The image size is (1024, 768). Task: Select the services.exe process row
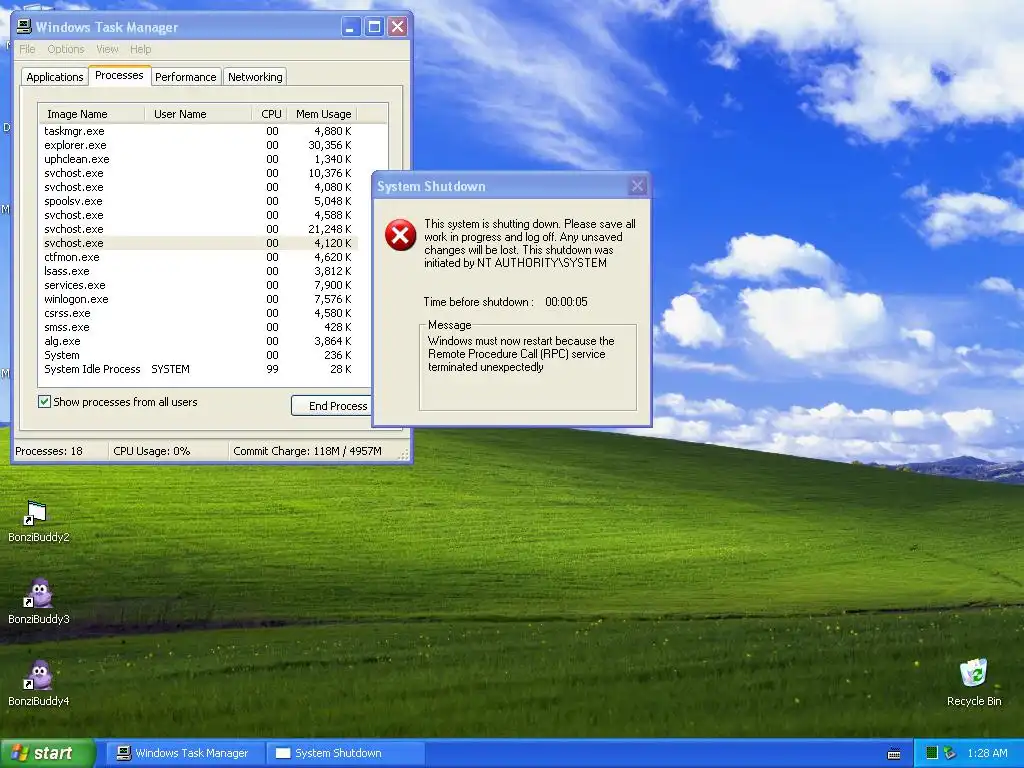pos(198,285)
